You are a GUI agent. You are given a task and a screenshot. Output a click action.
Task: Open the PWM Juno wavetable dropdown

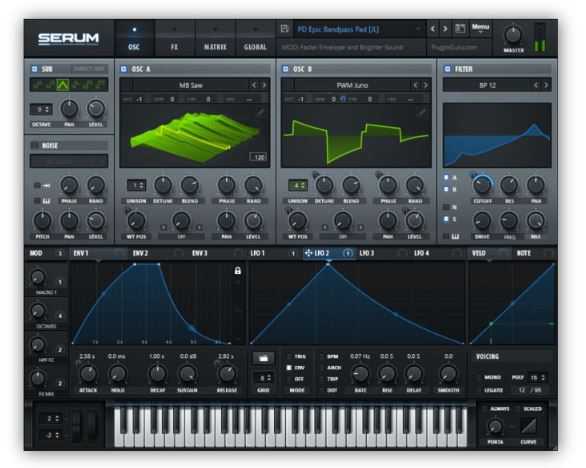(x=352, y=85)
